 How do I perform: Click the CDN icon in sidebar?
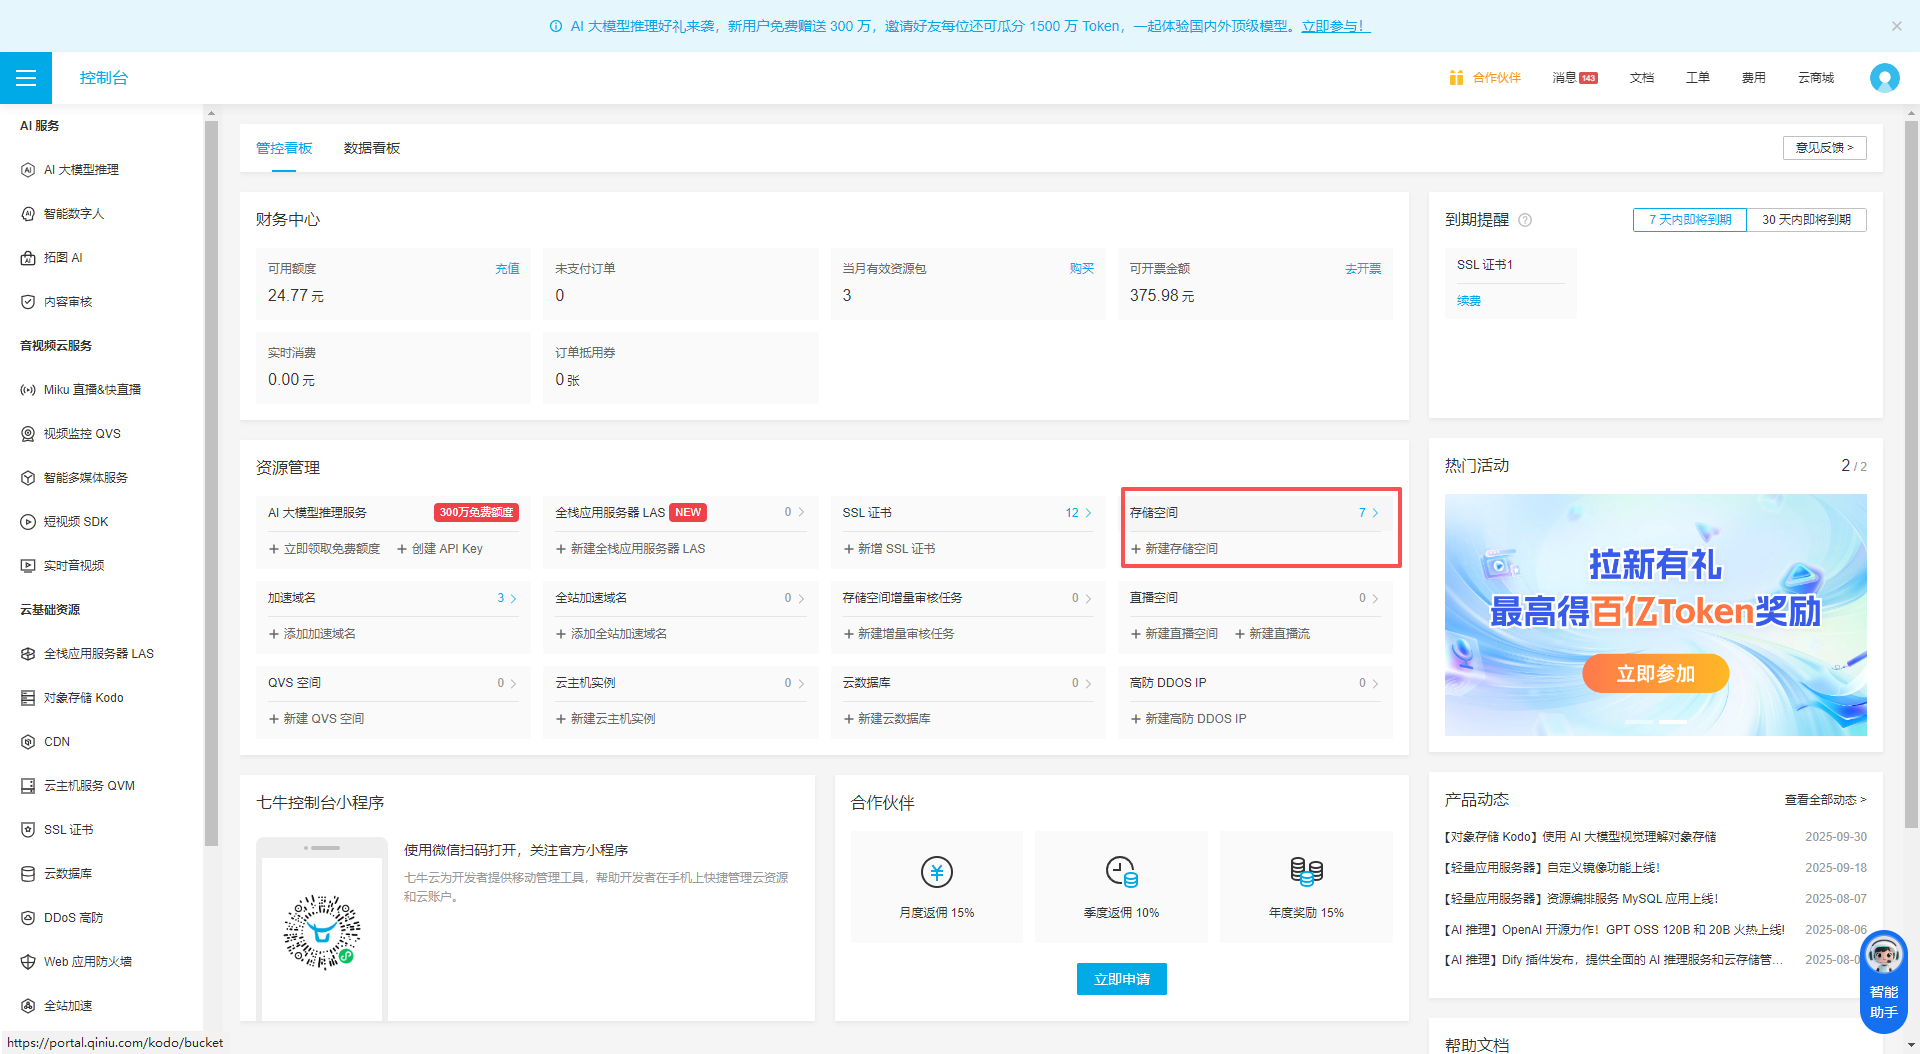click(28, 742)
